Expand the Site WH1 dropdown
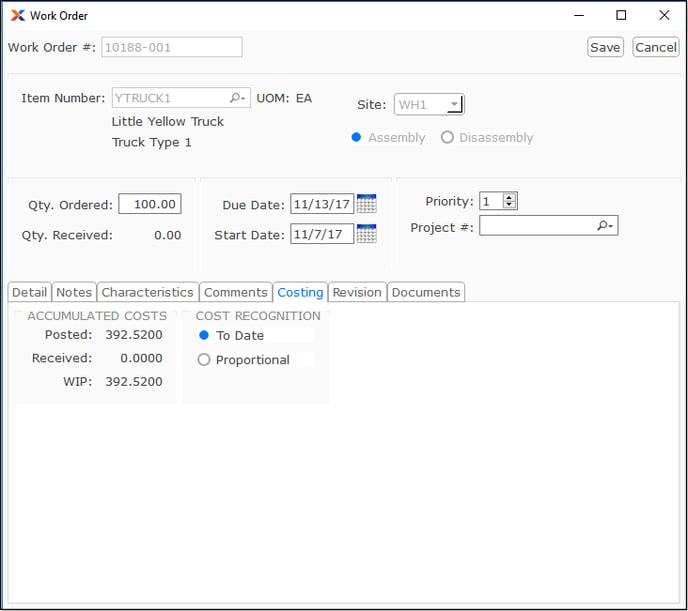 point(454,105)
